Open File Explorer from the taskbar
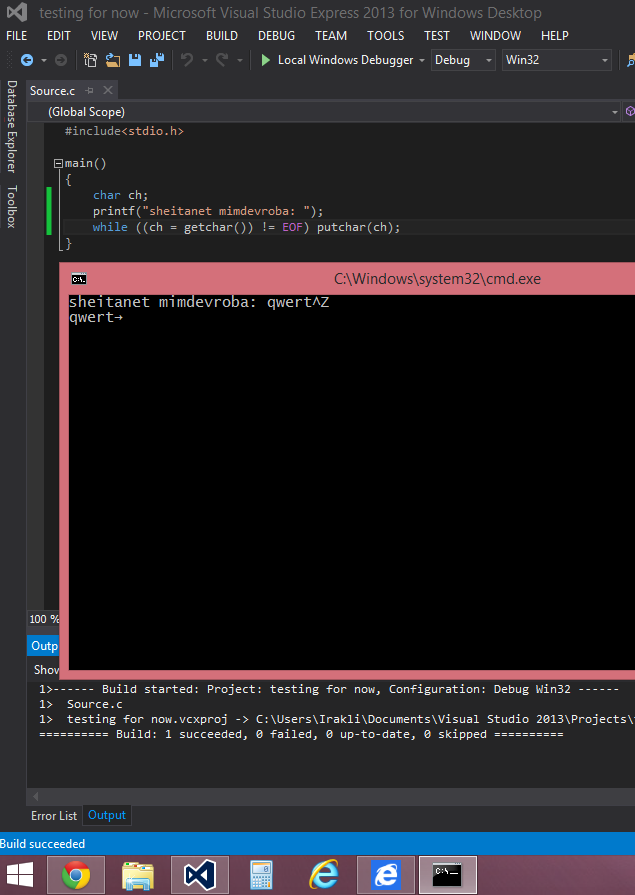 138,875
